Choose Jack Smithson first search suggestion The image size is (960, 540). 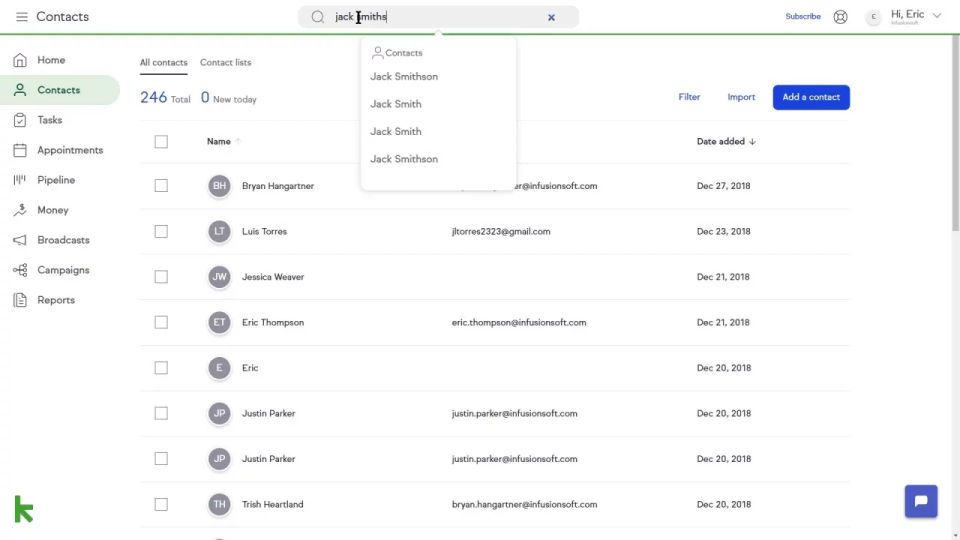click(x=404, y=77)
